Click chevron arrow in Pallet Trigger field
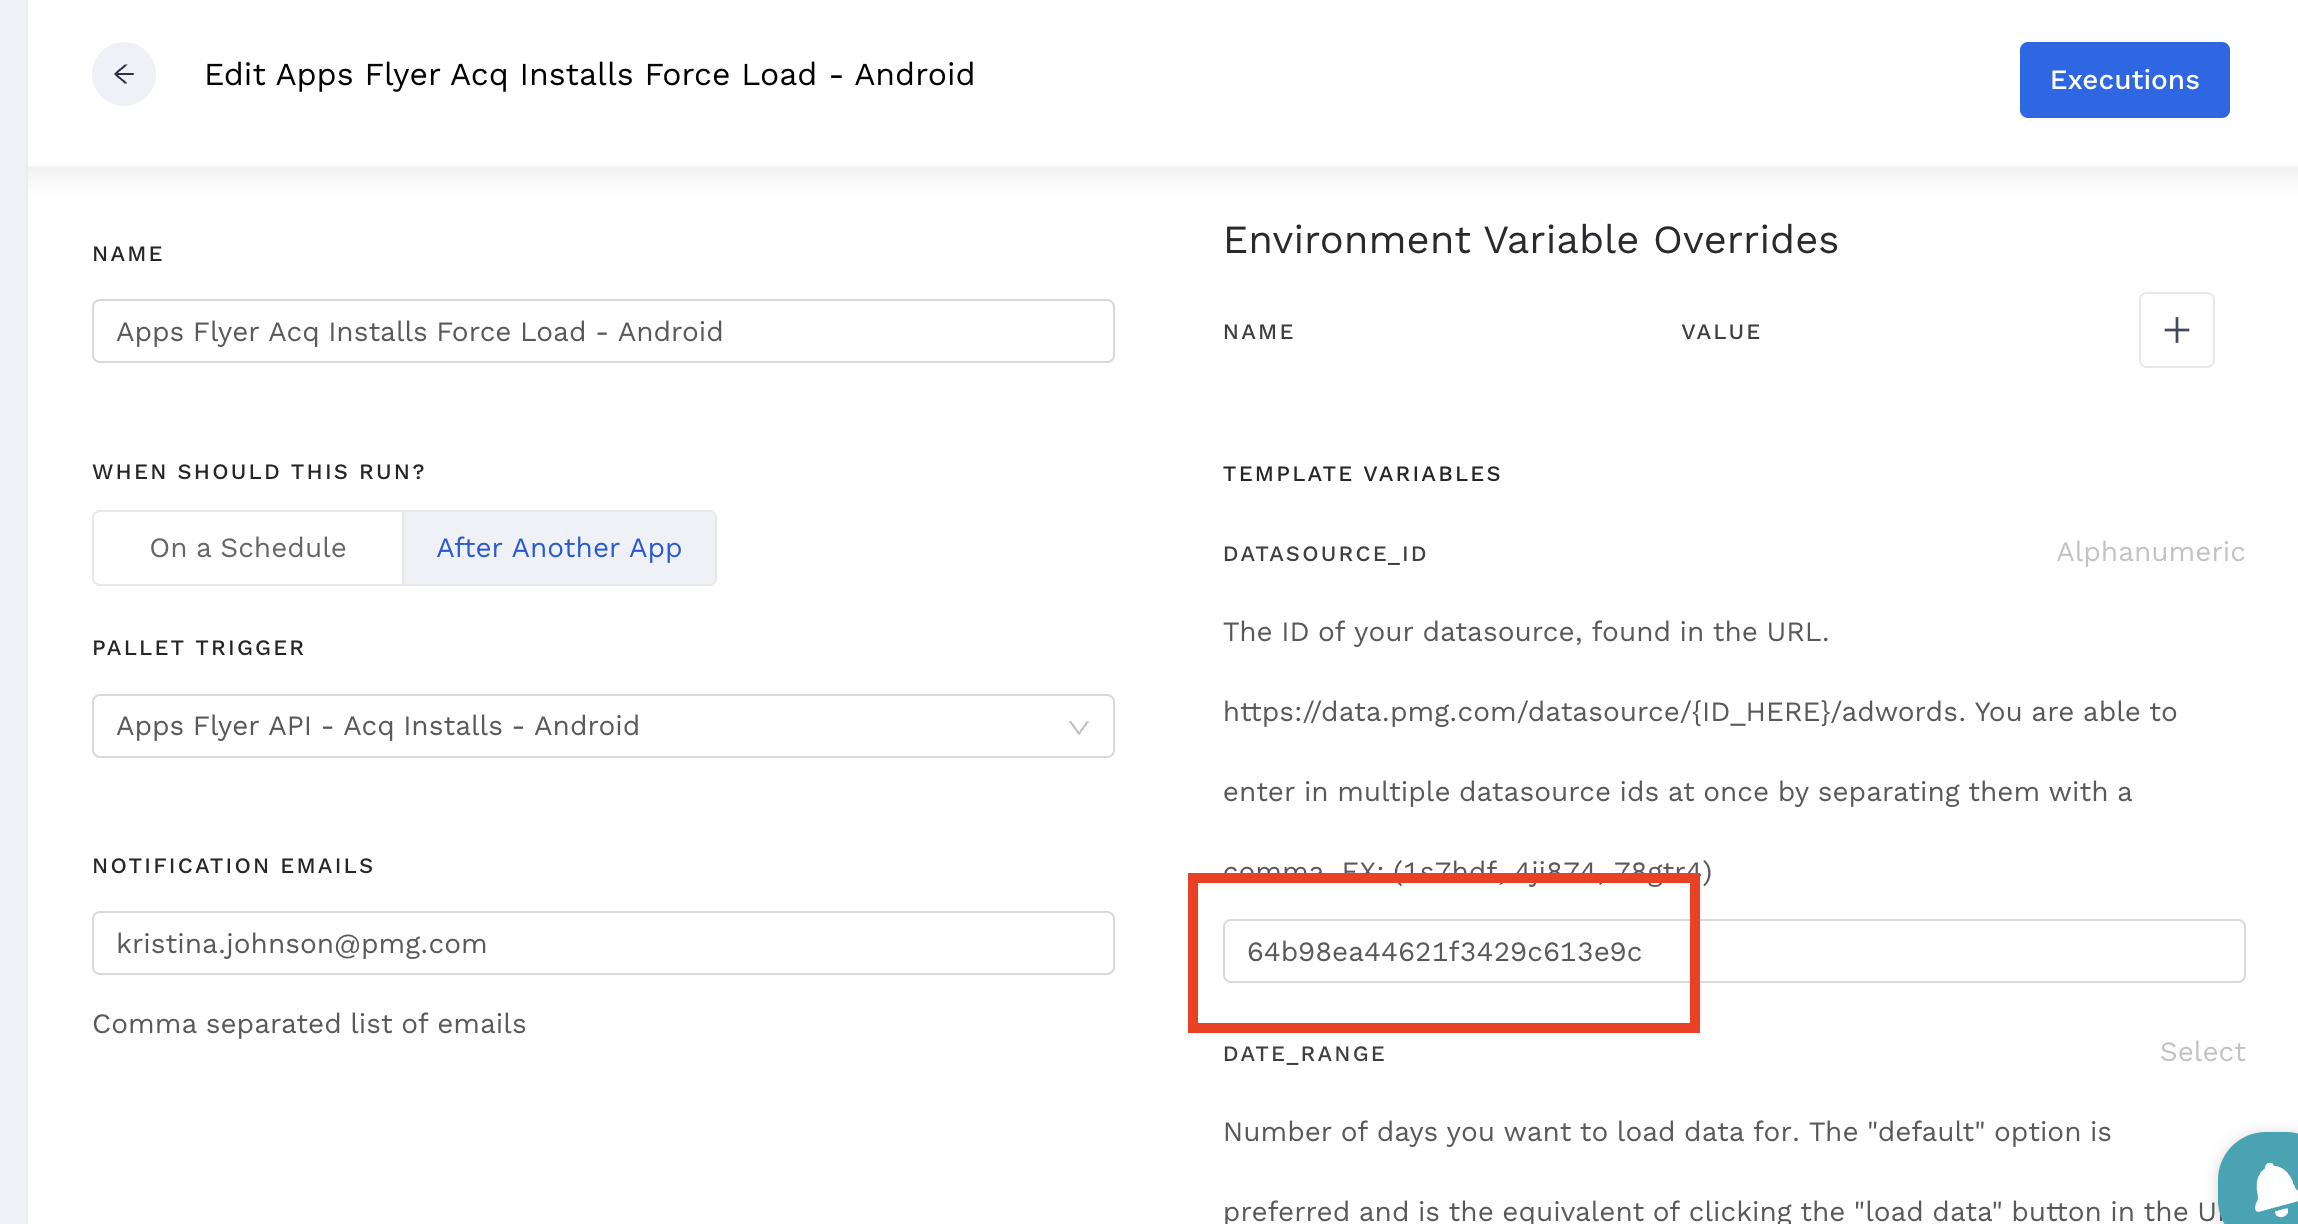The width and height of the screenshot is (2298, 1224). coord(1078,727)
